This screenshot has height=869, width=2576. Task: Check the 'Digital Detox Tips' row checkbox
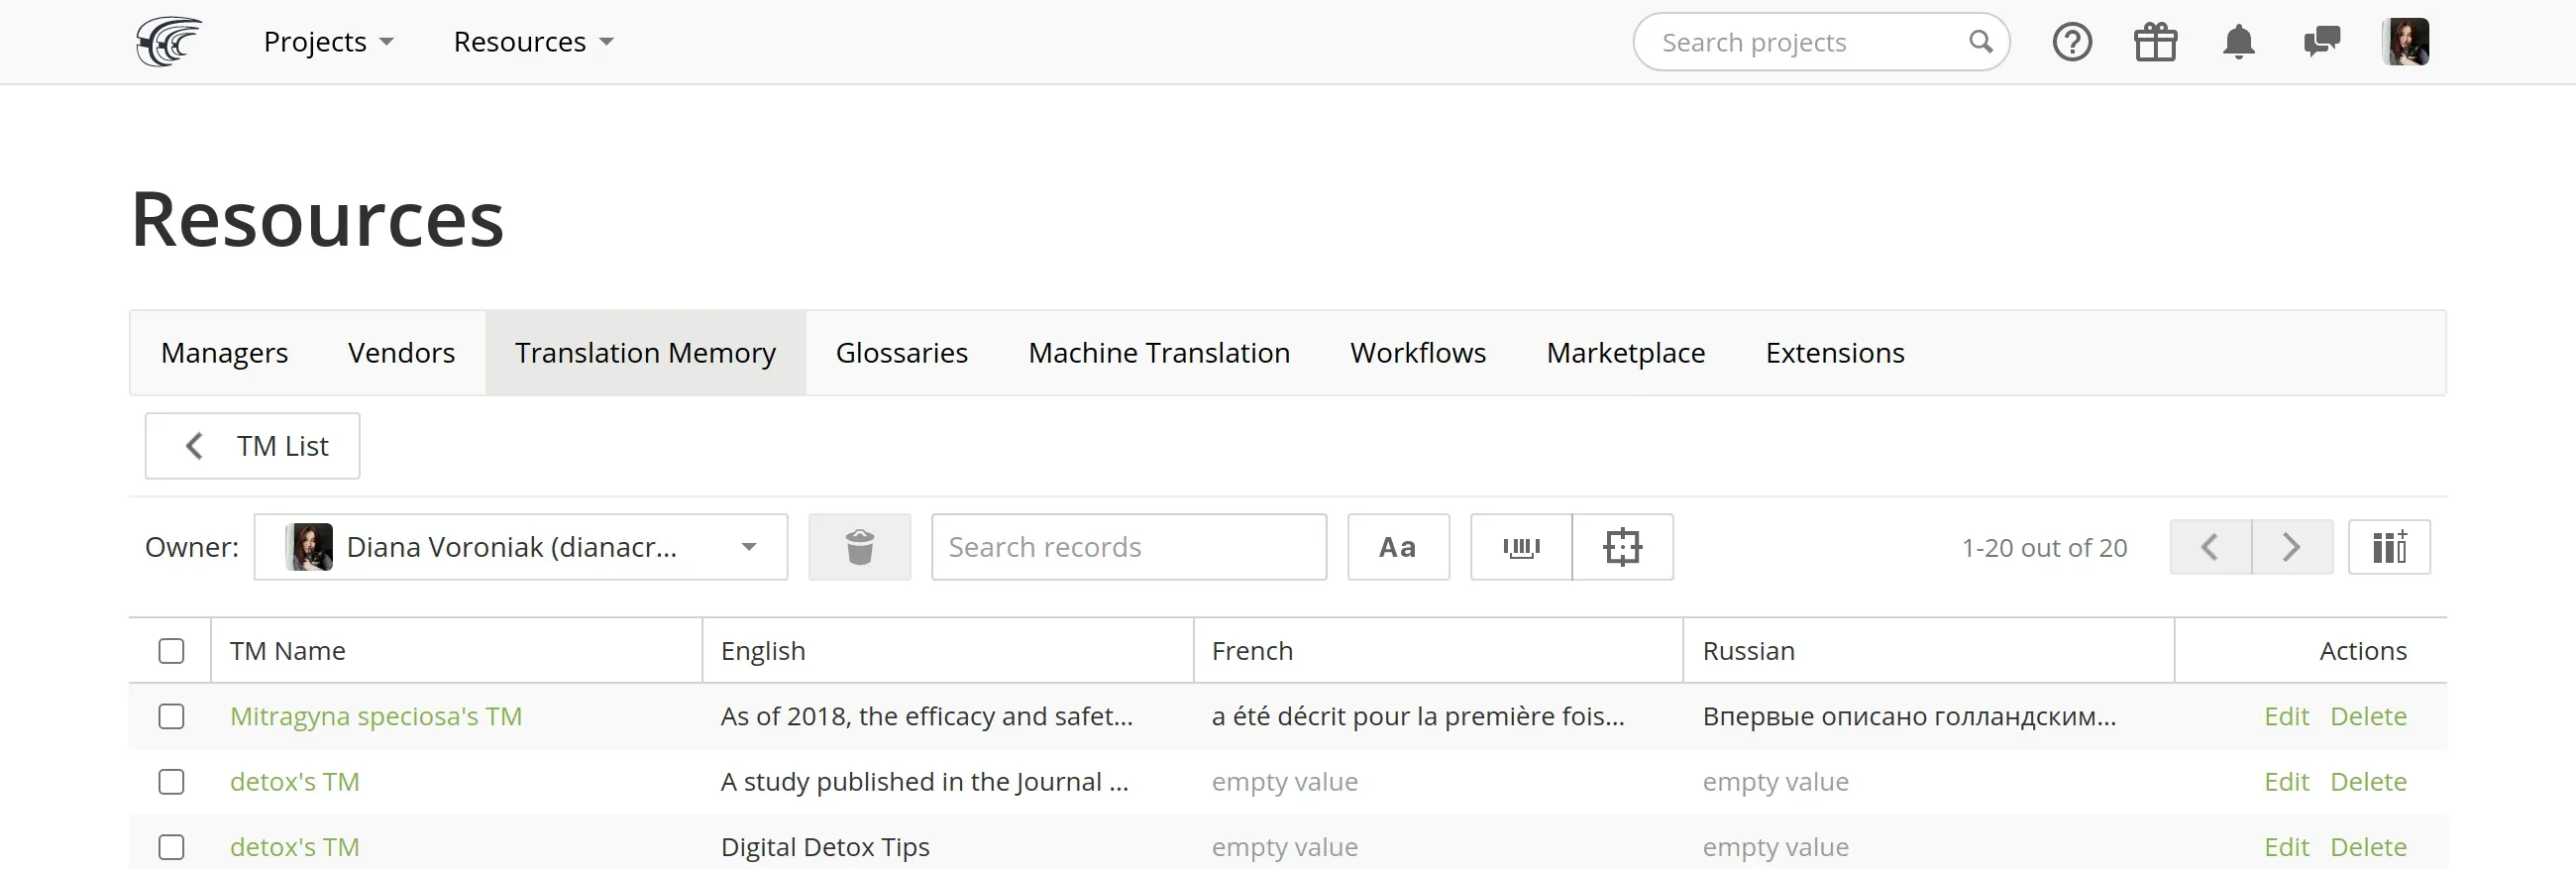(x=171, y=847)
